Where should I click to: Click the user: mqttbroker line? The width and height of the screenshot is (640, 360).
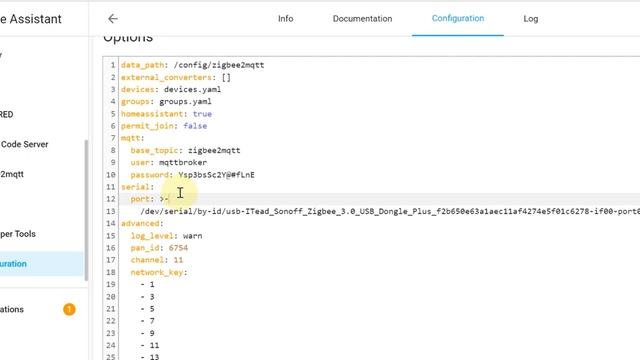point(169,162)
